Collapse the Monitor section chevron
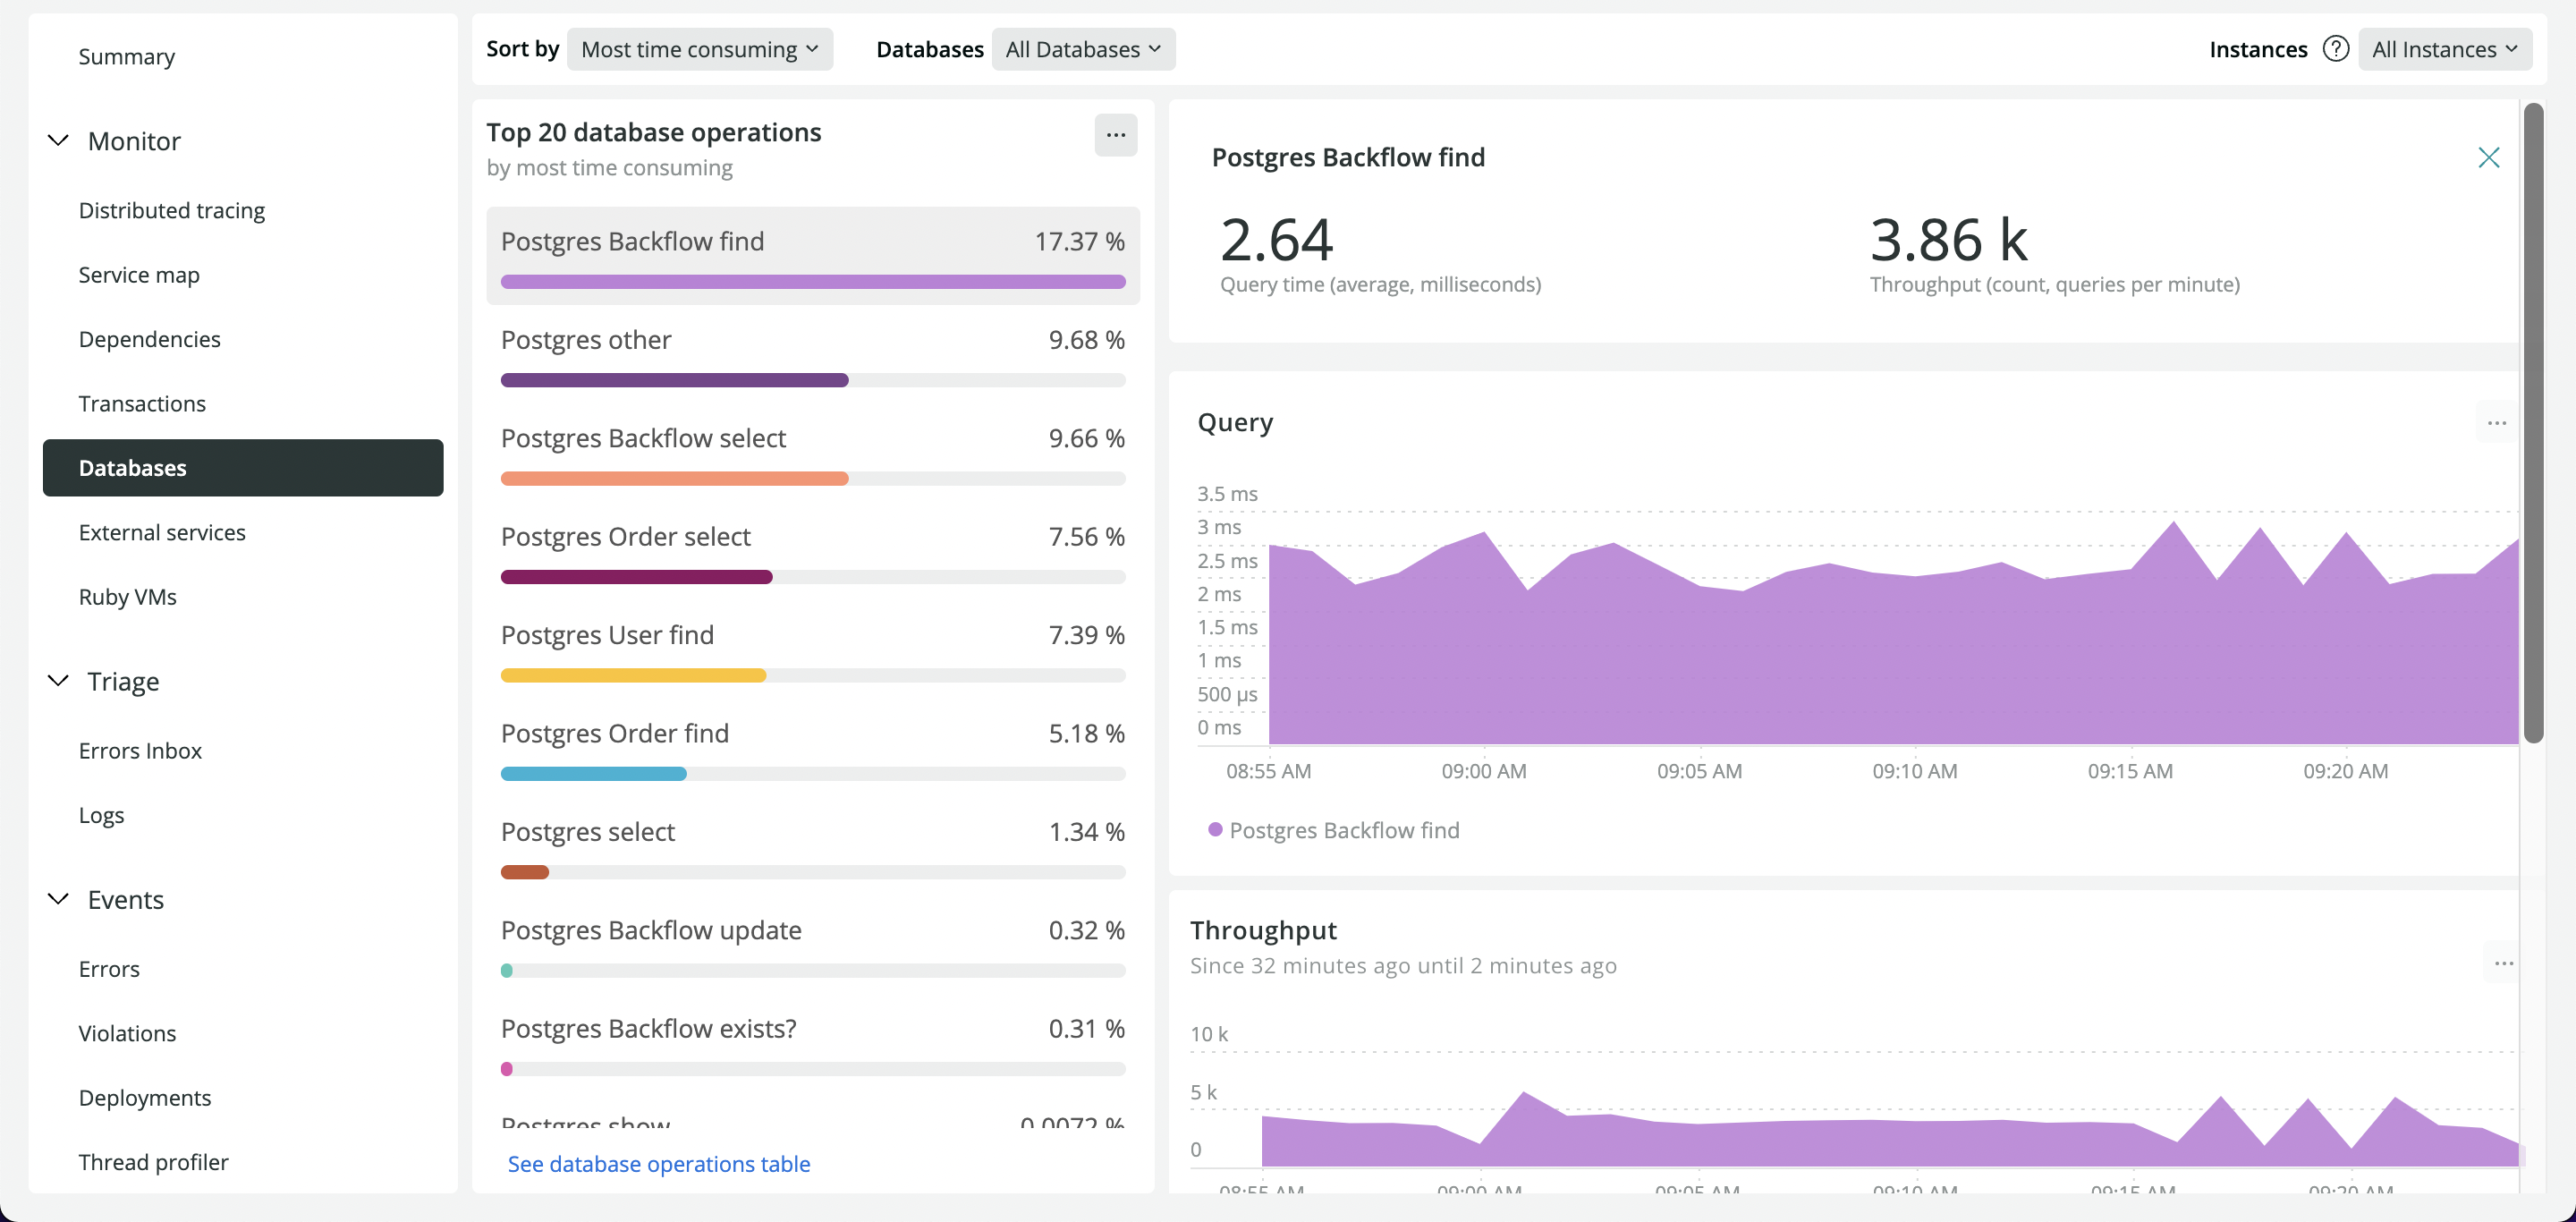2576x1222 pixels. (x=59, y=141)
